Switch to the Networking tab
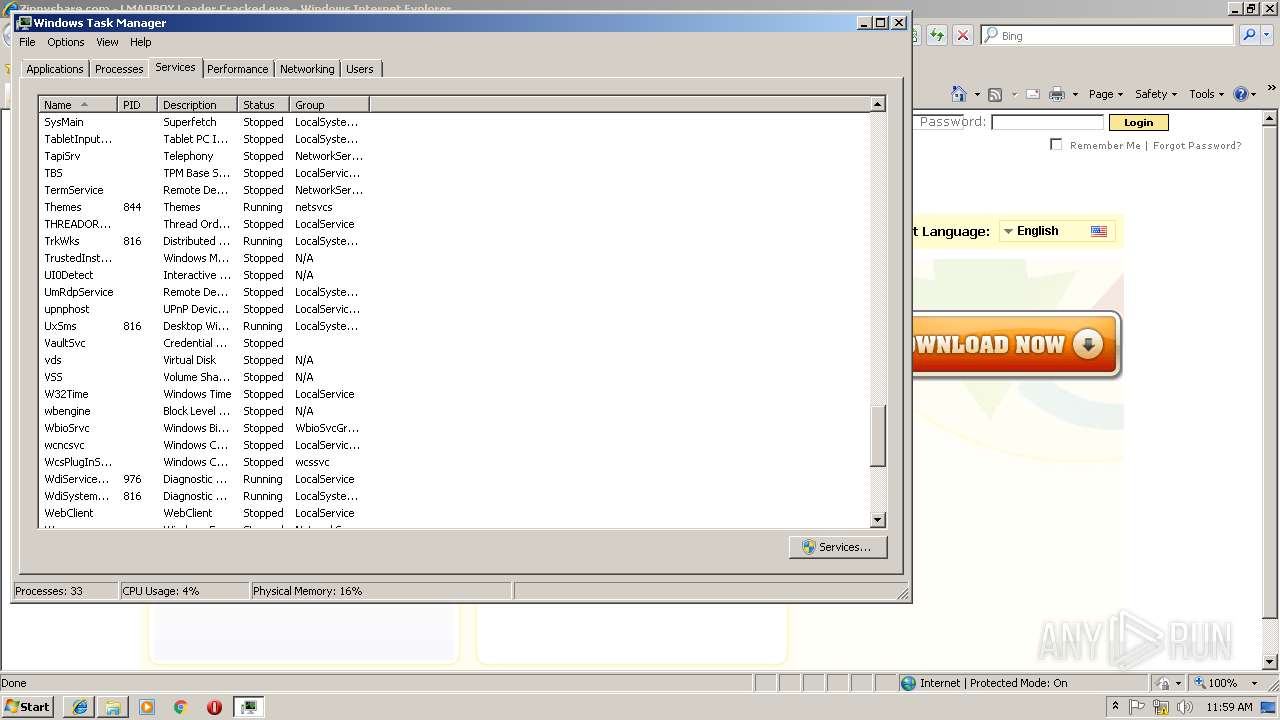Screen dimensions: 1280x720 tap(307, 69)
